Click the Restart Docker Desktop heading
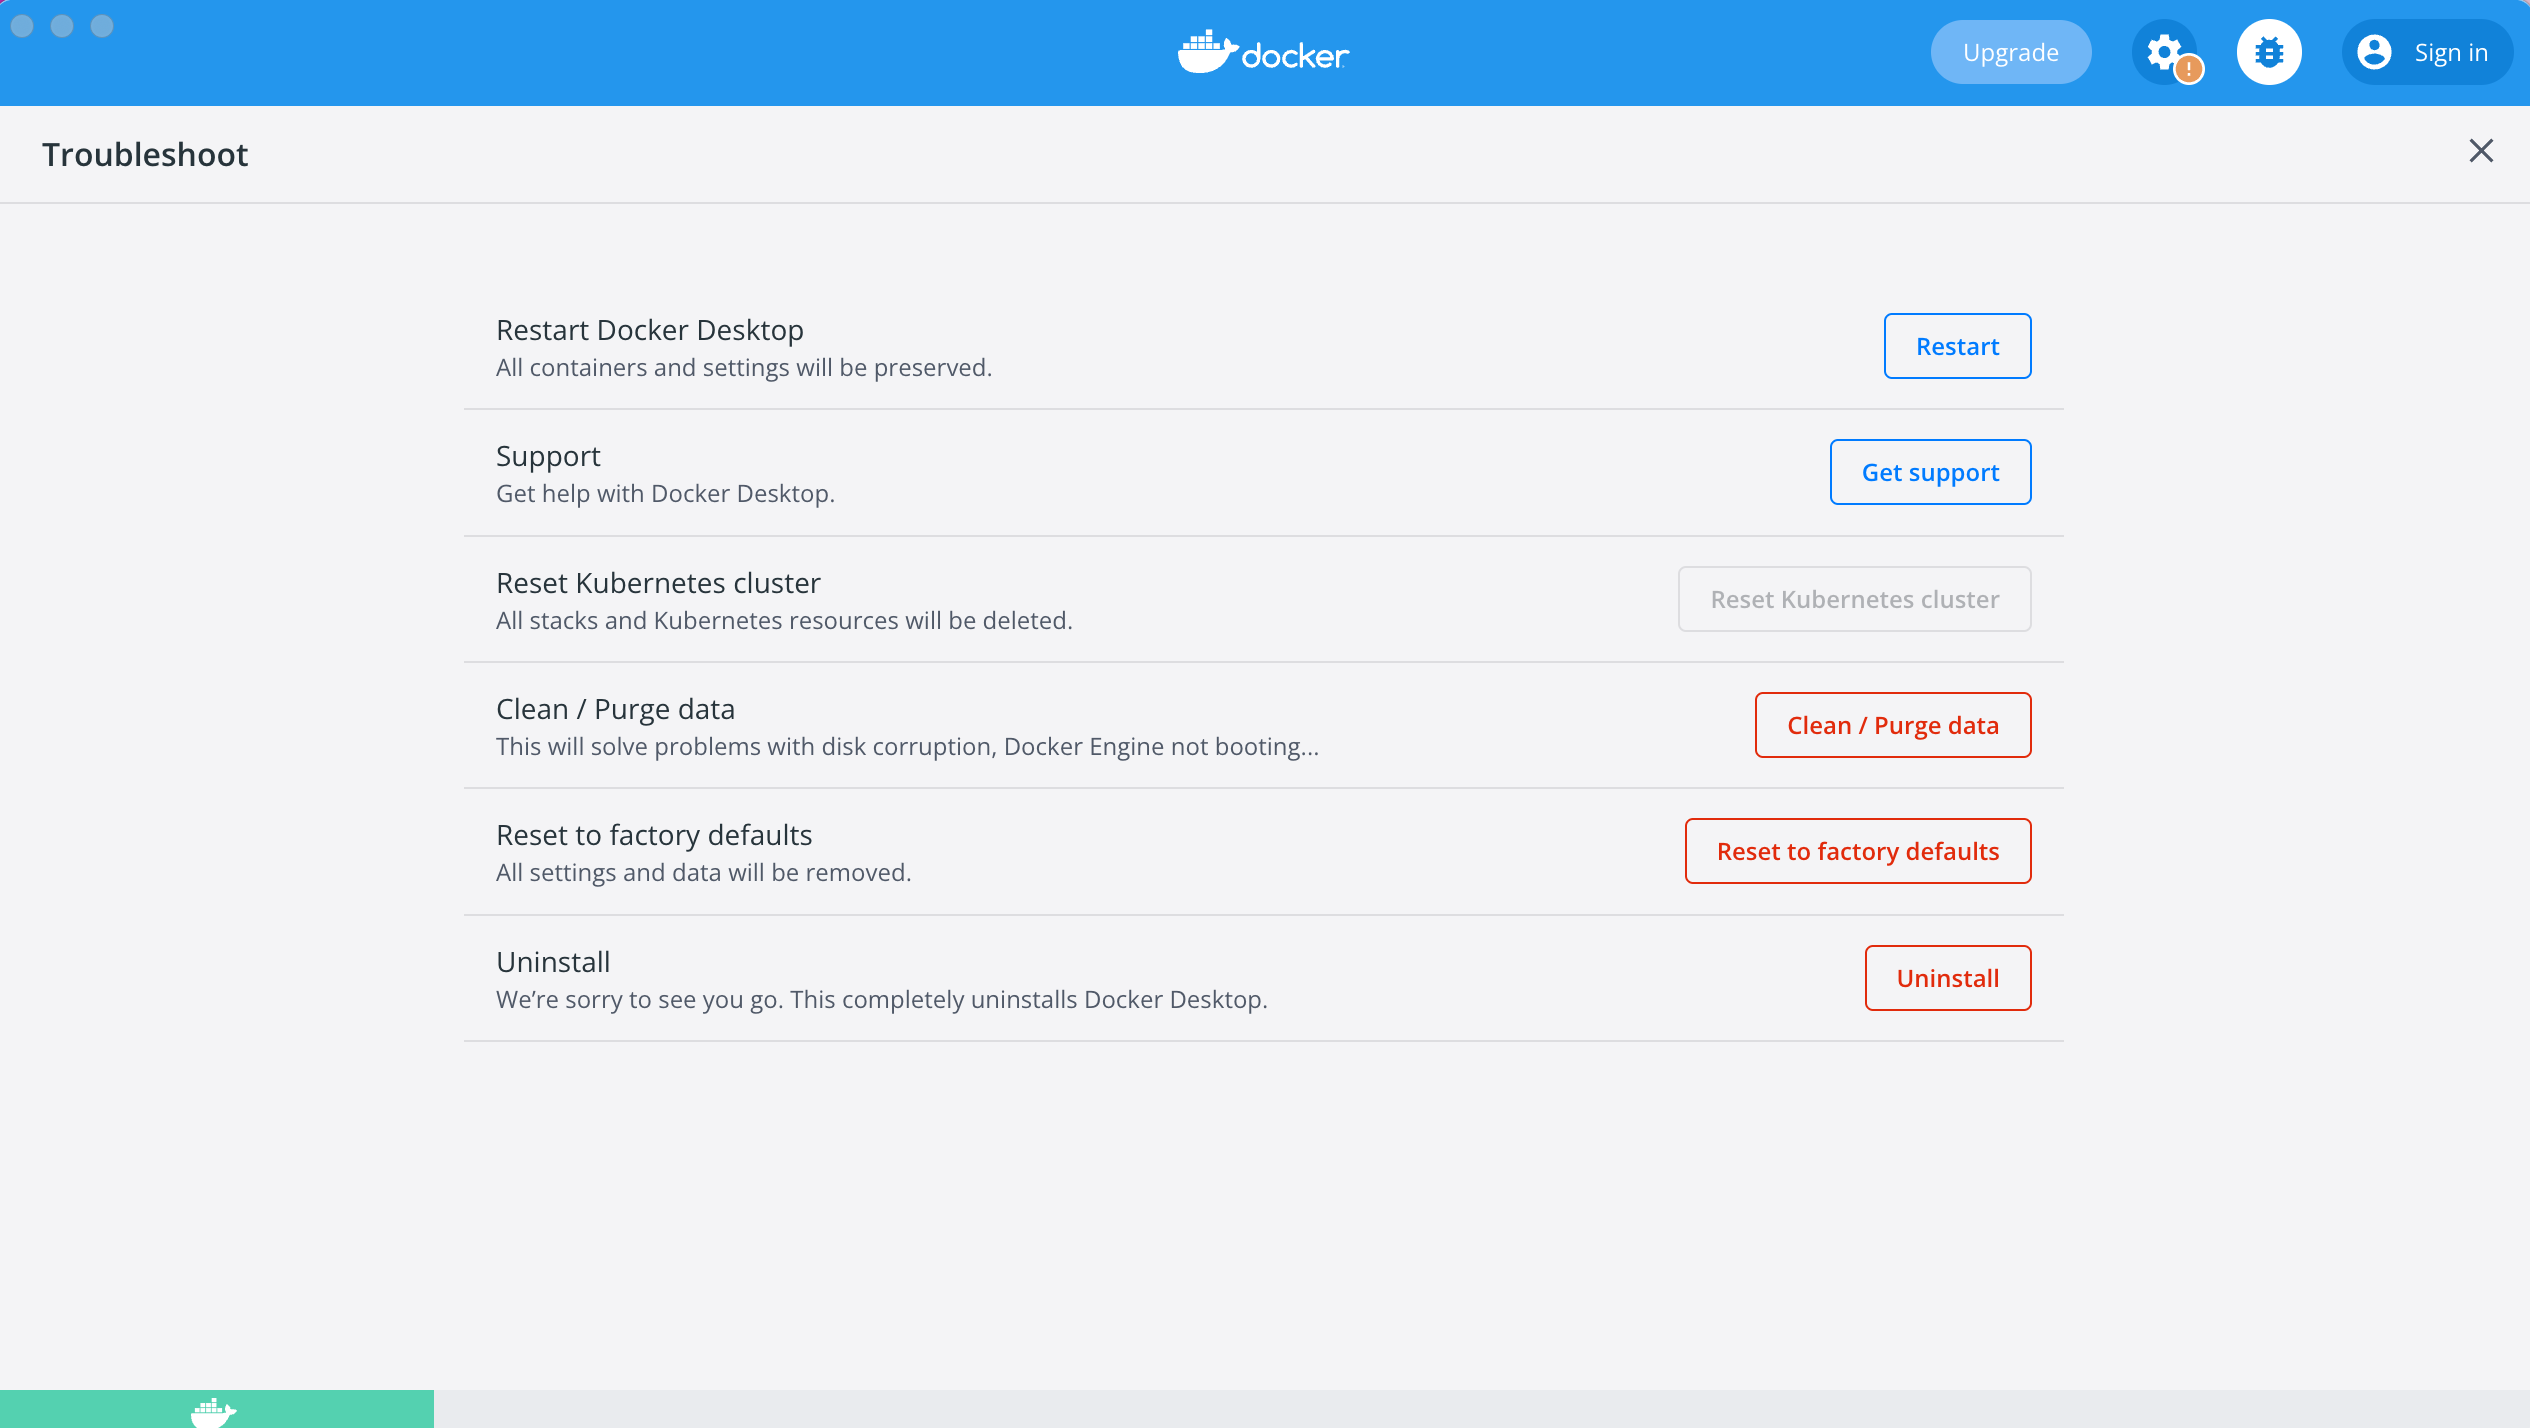Viewport: 2530px width, 1428px height. pos(650,330)
